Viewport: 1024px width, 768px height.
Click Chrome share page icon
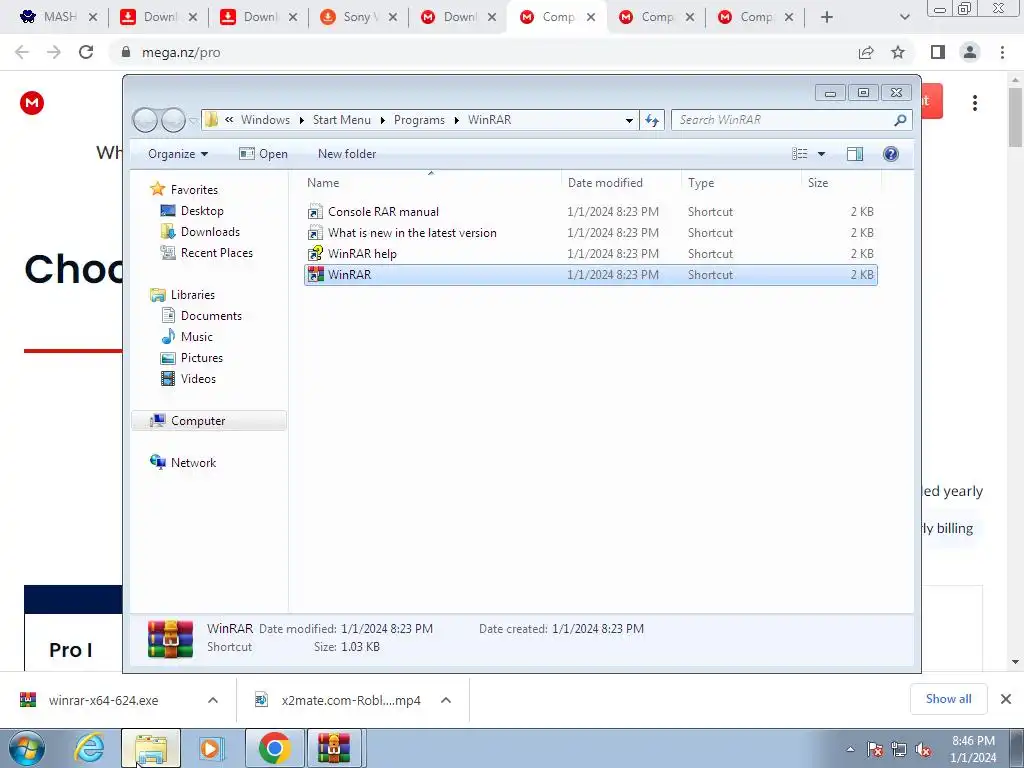point(866,52)
